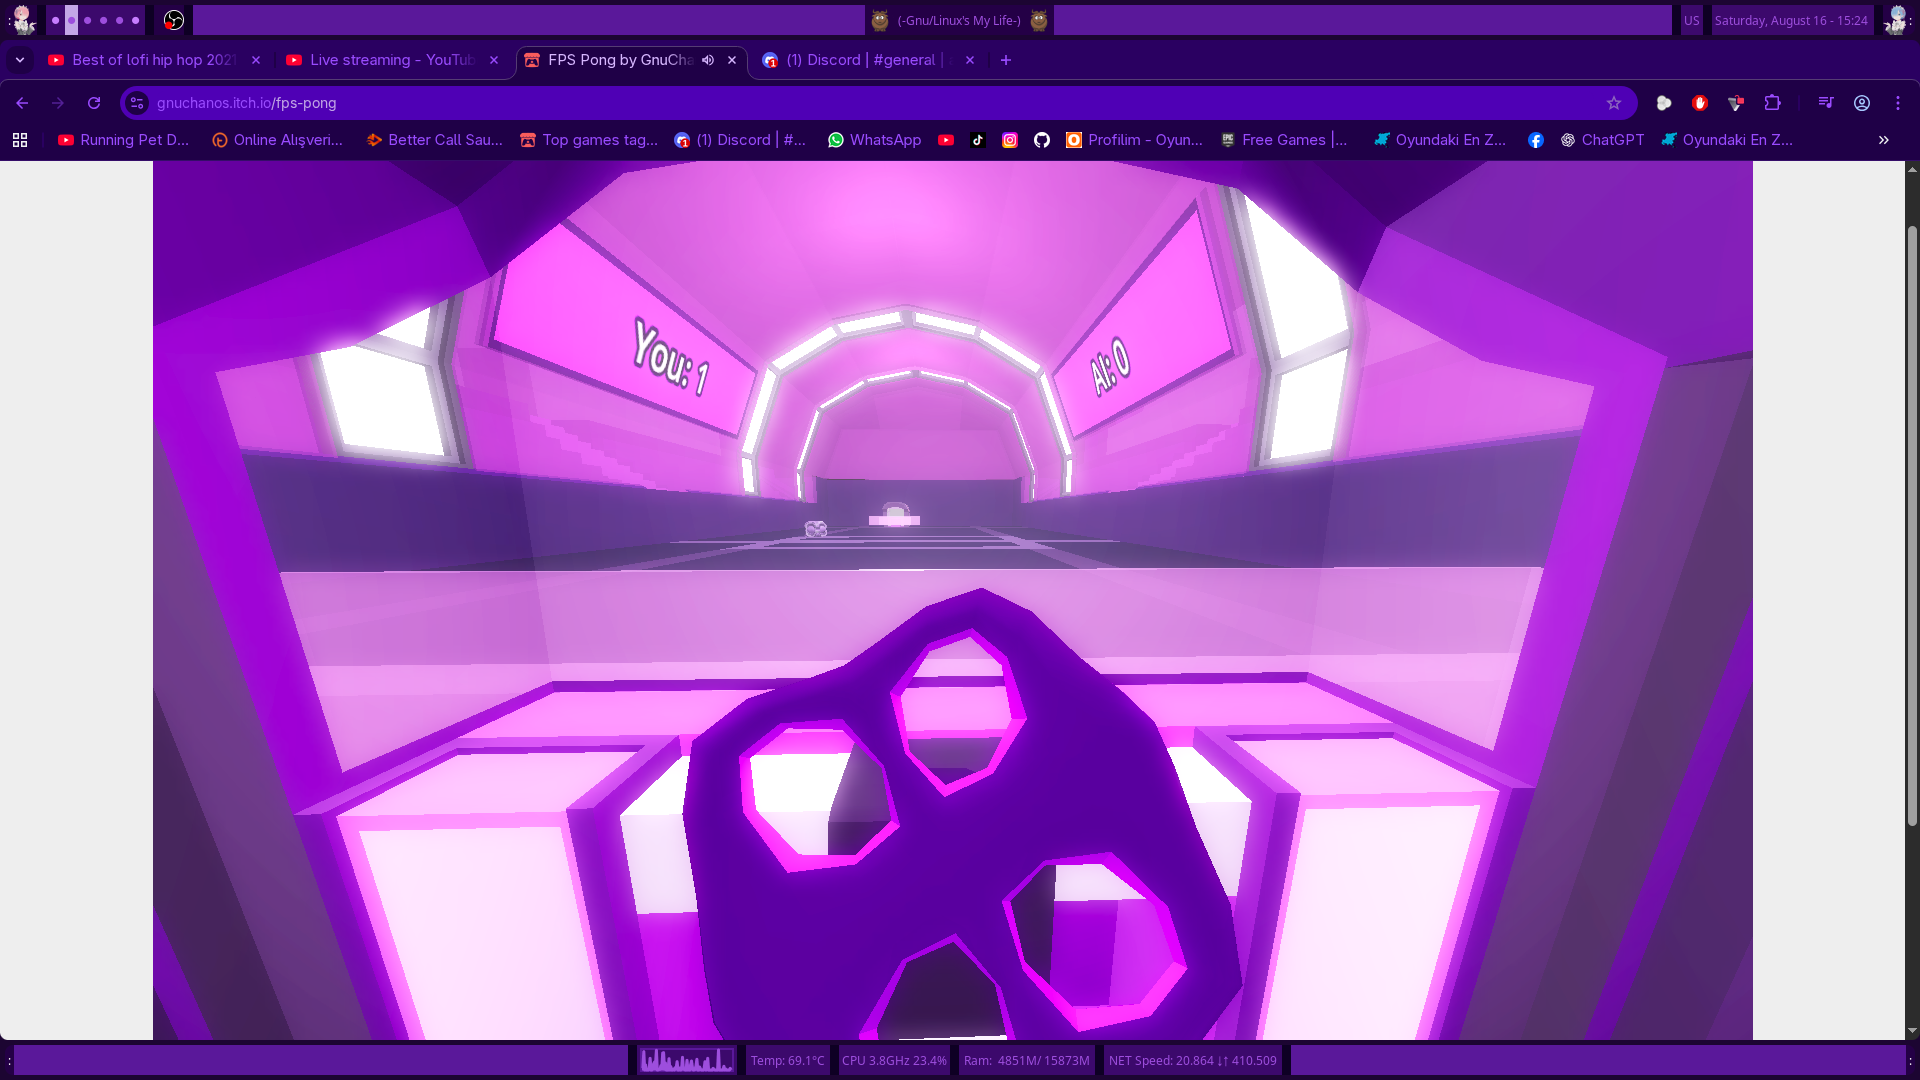Viewport: 1920px width, 1080px height.
Task: Bookmark this page with the star icon
Action: coord(1613,103)
